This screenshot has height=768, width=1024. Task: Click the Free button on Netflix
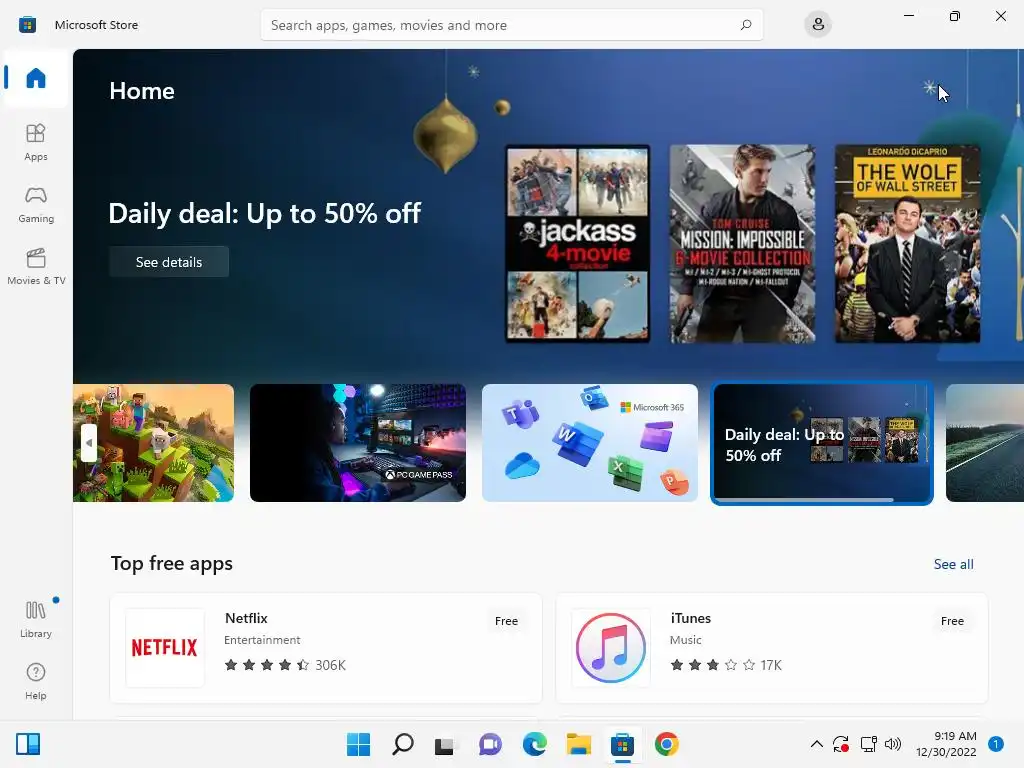pyautogui.click(x=506, y=621)
